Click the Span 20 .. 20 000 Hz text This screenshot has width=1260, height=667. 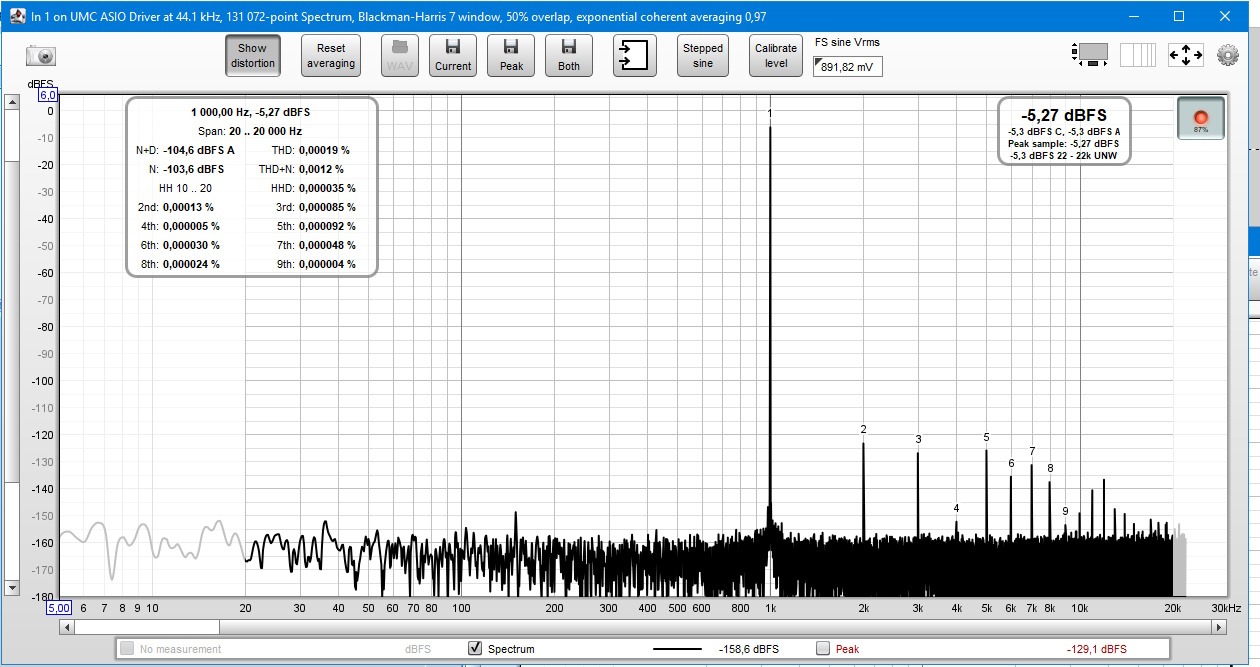click(250, 131)
